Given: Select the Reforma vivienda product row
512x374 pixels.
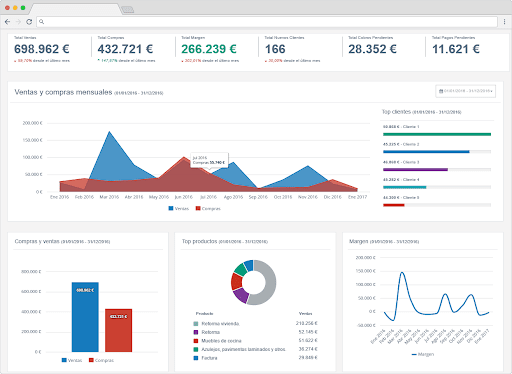Looking at the screenshot, I should [x=255, y=324].
